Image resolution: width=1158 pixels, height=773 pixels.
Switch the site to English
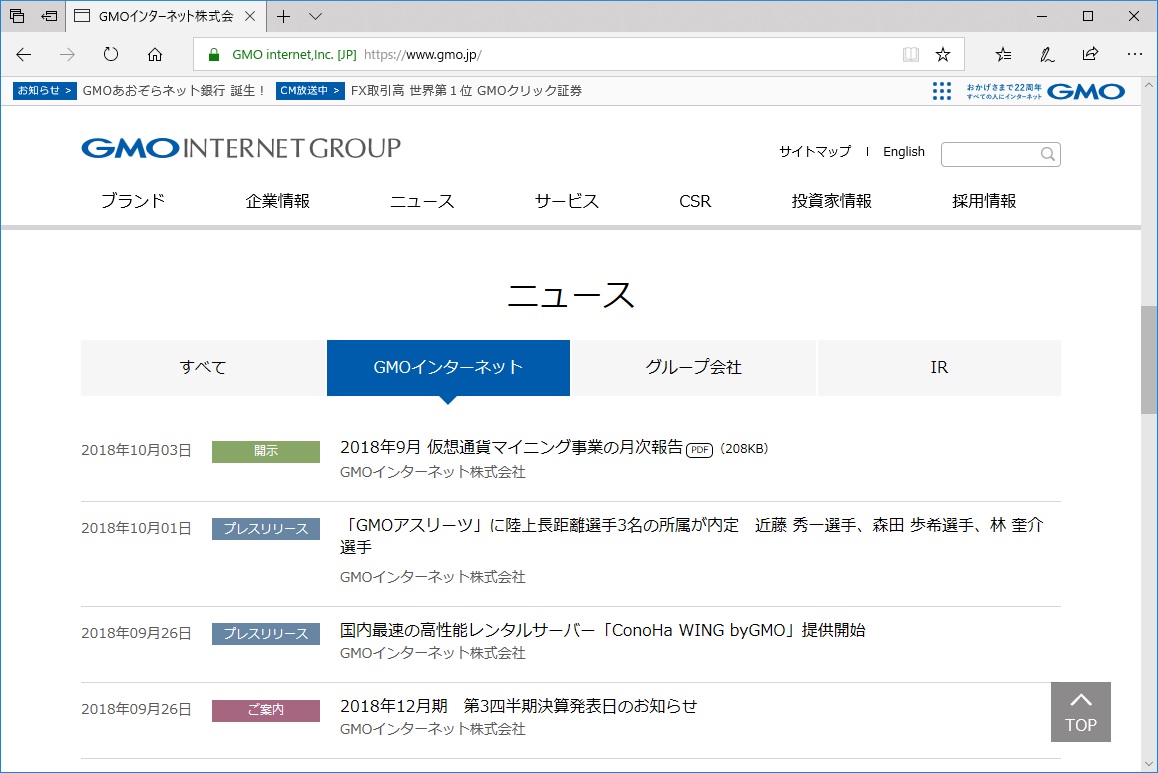(903, 151)
